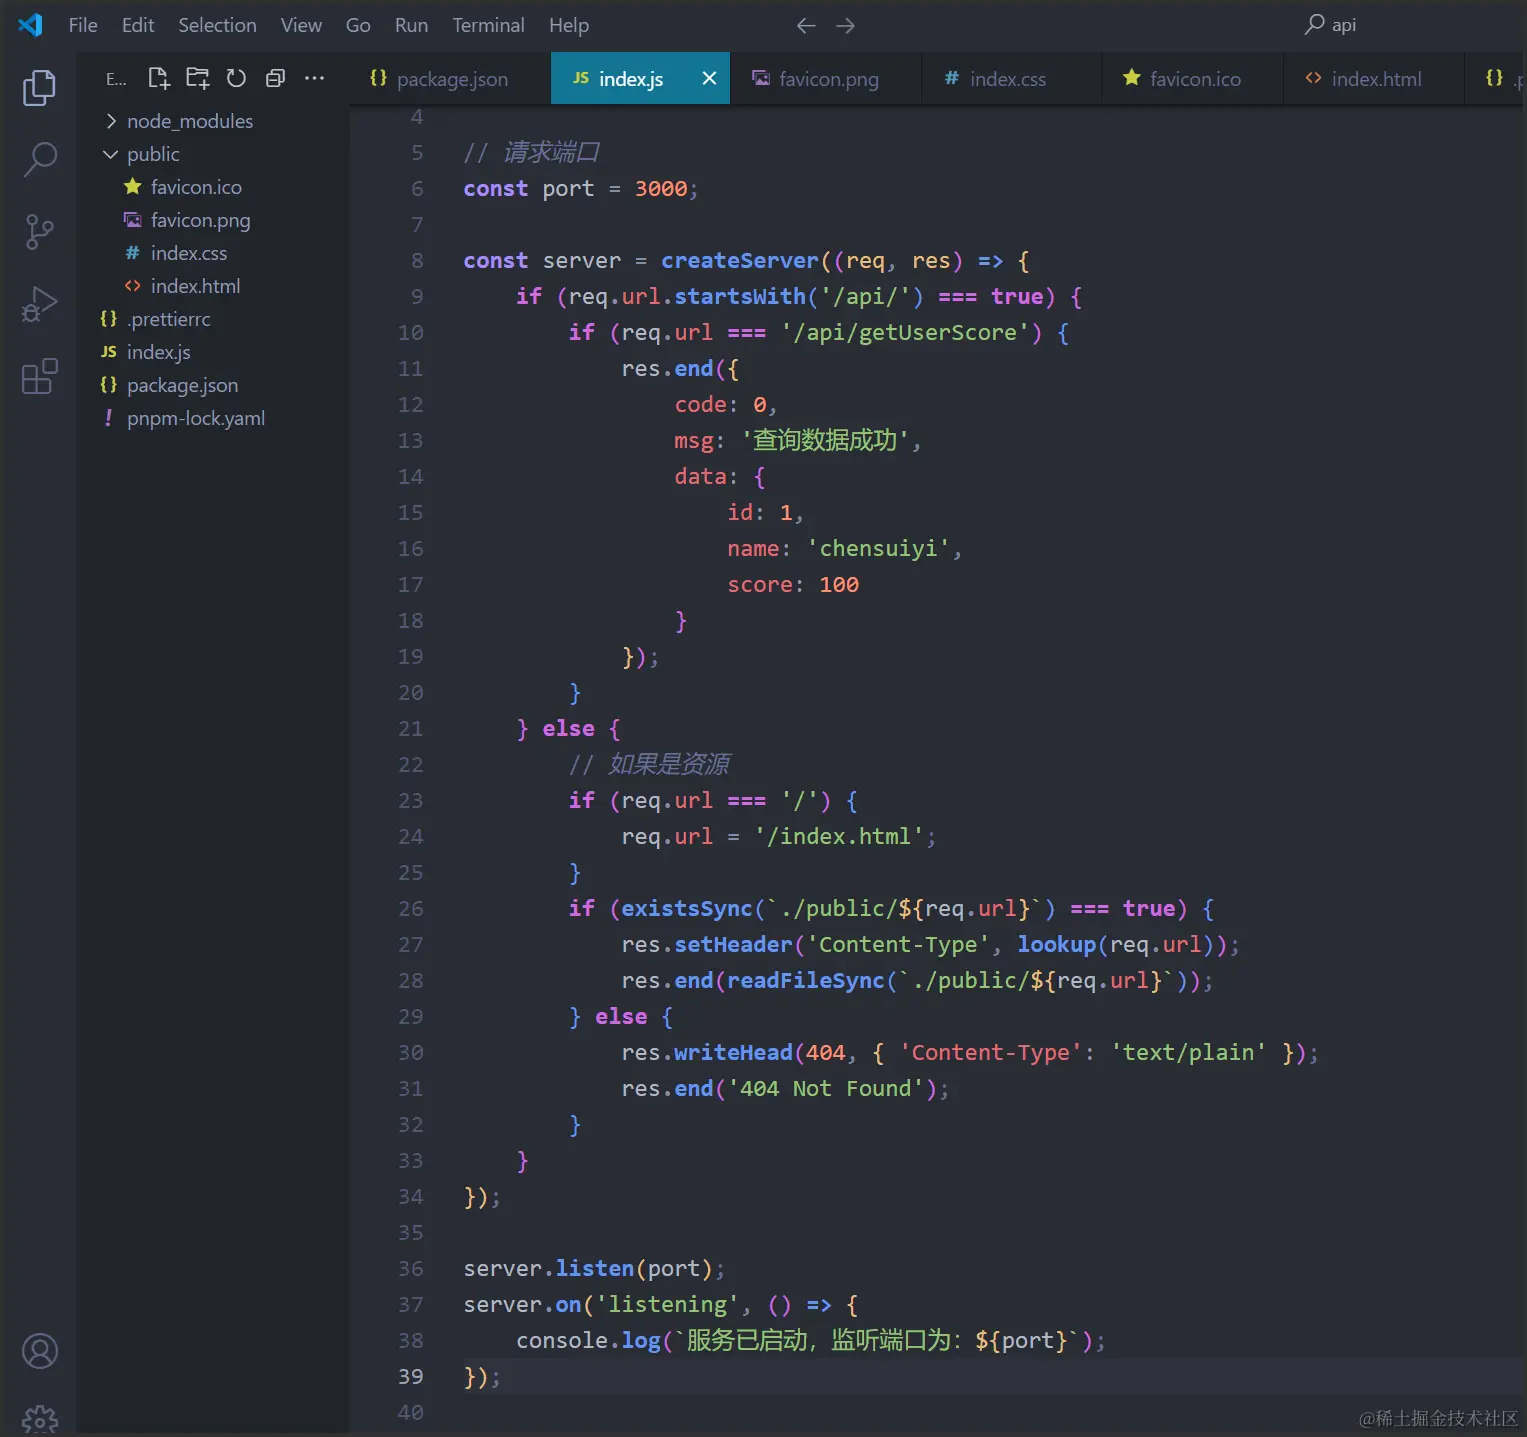
Task: Switch to the favicon.ico tab
Action: coord(1192,78)
